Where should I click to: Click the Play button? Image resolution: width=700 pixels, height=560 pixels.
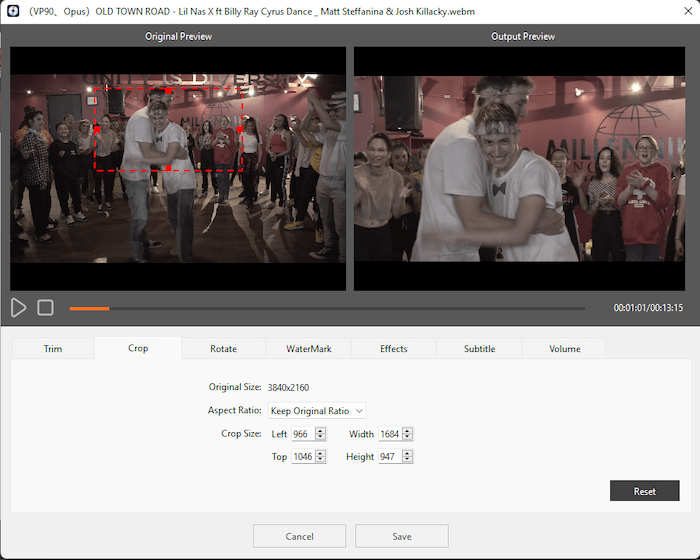[19, 308]
